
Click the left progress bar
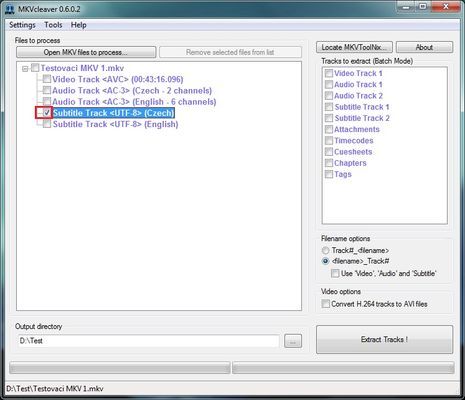pos(120,368)
